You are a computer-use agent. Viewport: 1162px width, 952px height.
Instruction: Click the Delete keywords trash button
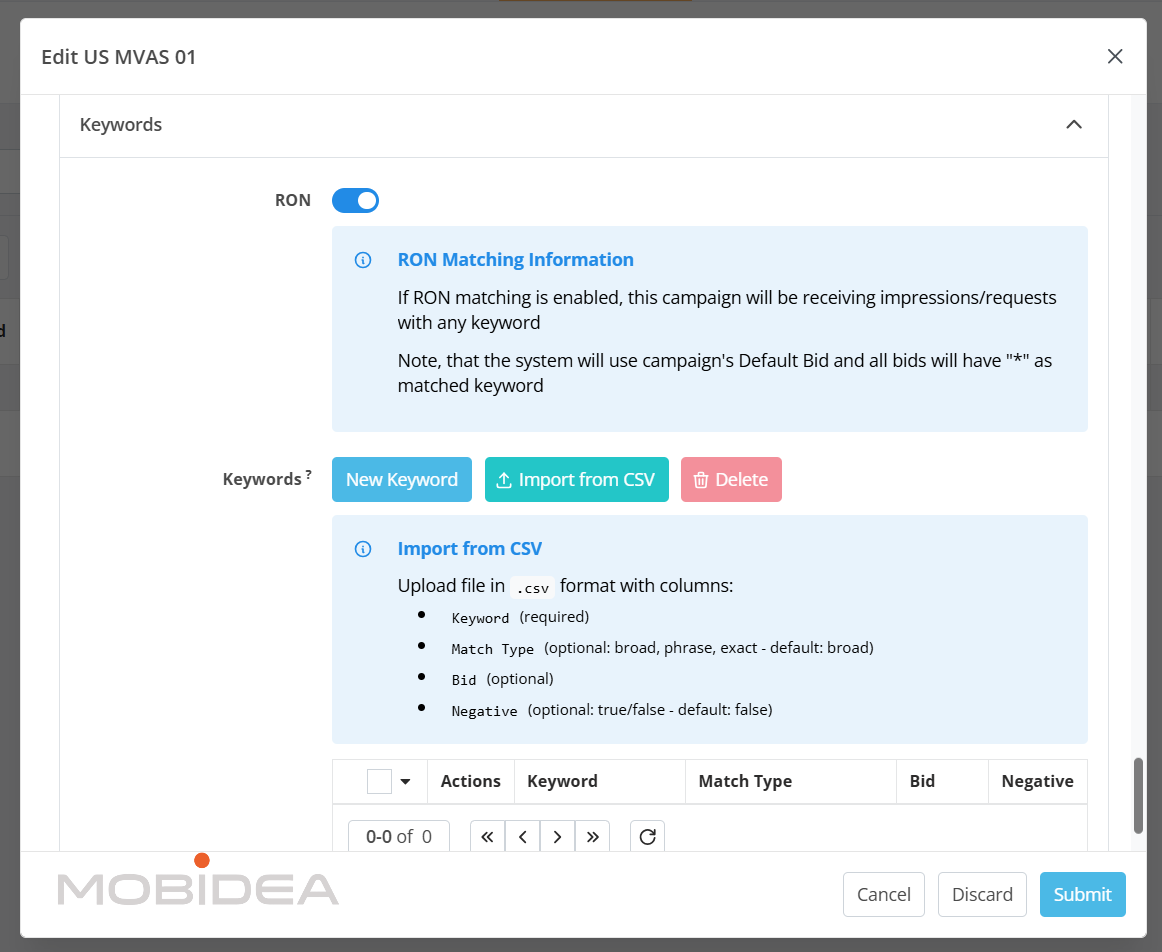coord(731,480)
